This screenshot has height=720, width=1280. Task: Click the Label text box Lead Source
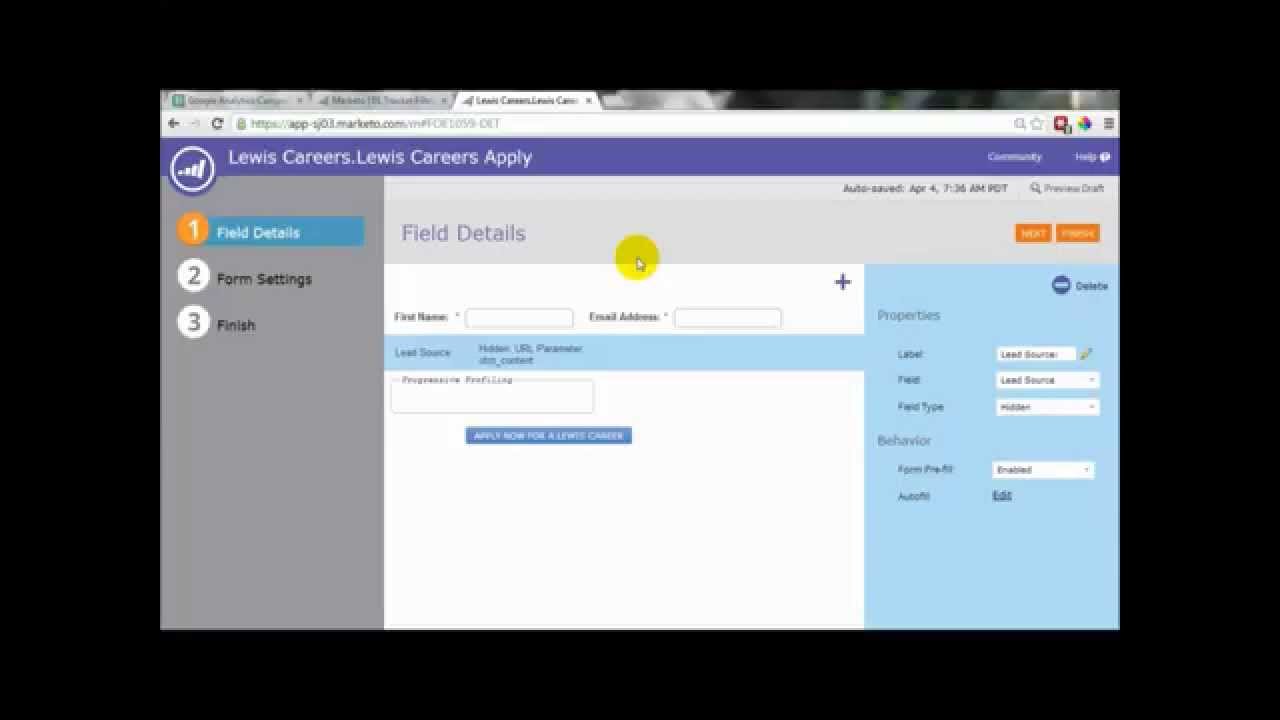pos(1036,354)
